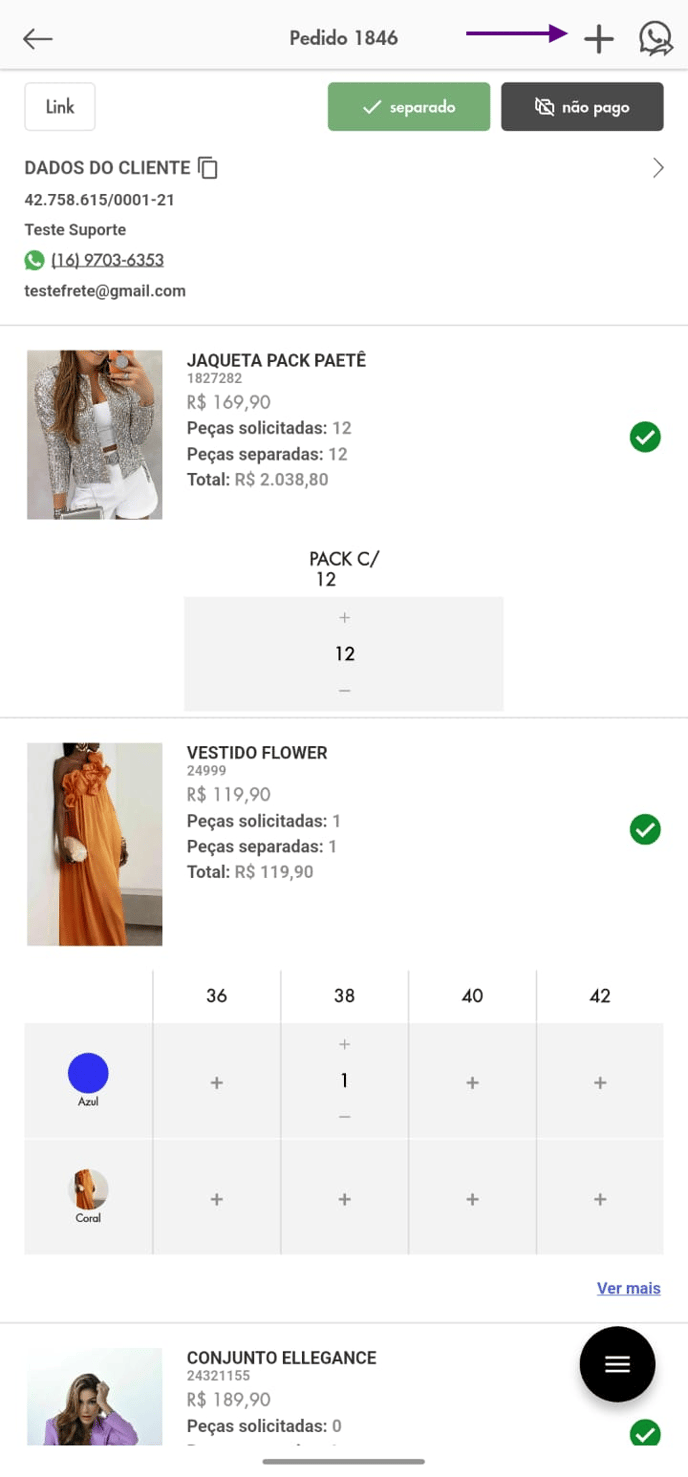Expand client details with the chevron
Image resolution: width=688 pixels, height=1477 pixels.
coord(658,168)
